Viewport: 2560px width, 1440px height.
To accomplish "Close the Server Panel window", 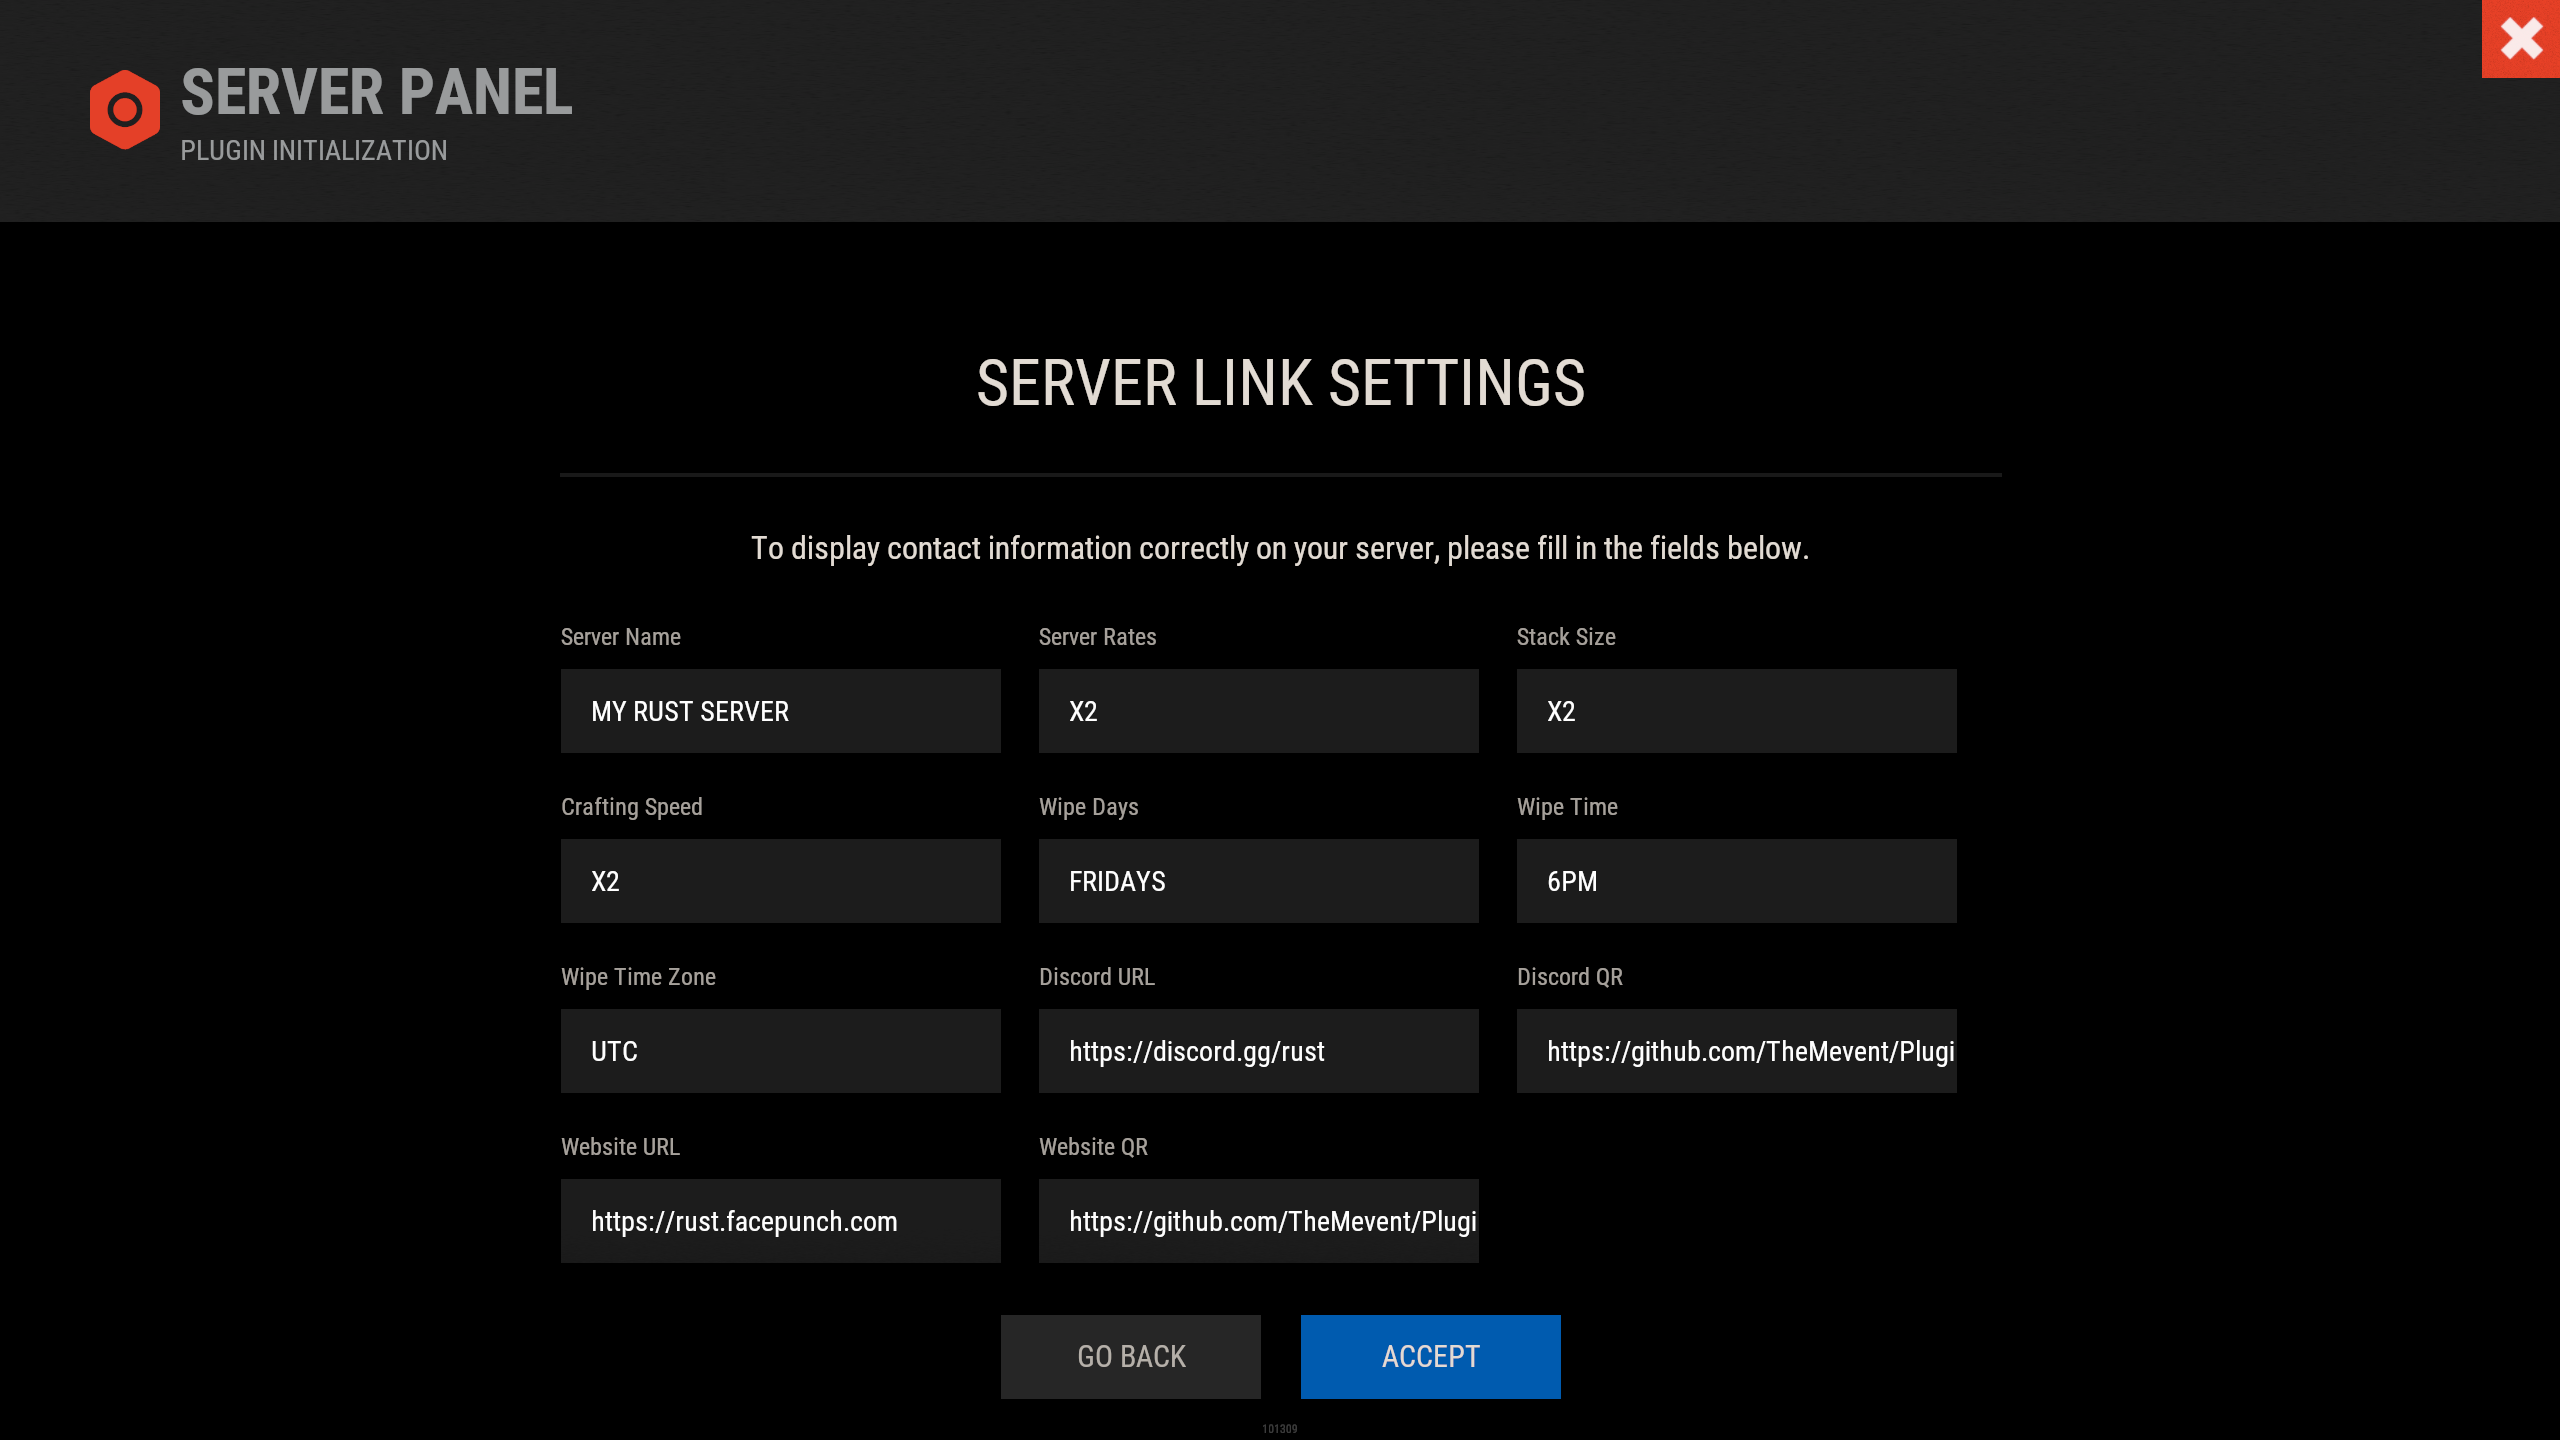I will (x=2520, y=39).
